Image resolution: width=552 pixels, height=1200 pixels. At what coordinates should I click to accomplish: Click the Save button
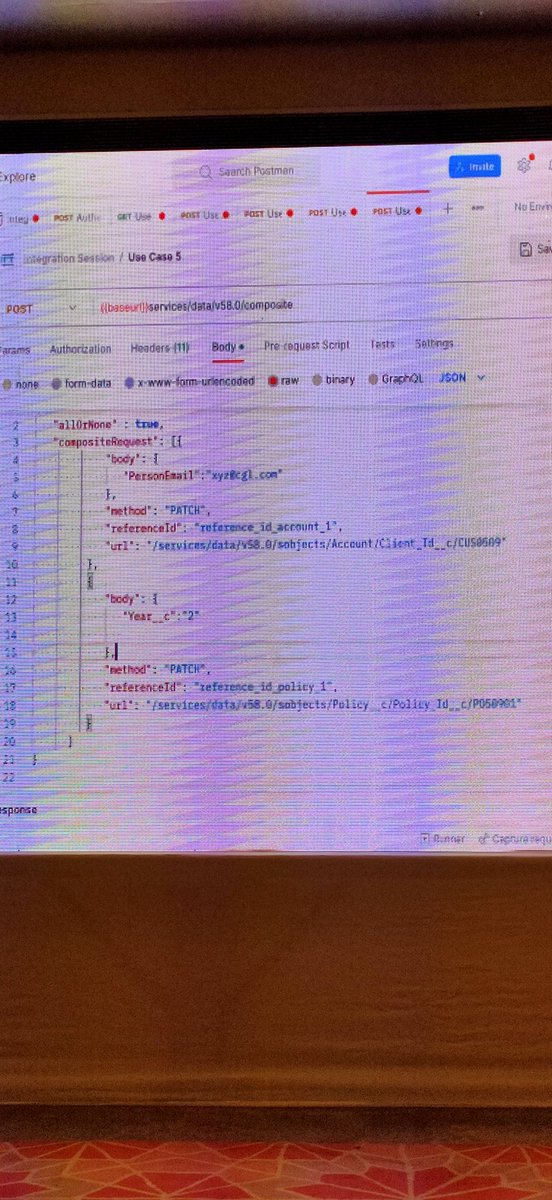535,248
